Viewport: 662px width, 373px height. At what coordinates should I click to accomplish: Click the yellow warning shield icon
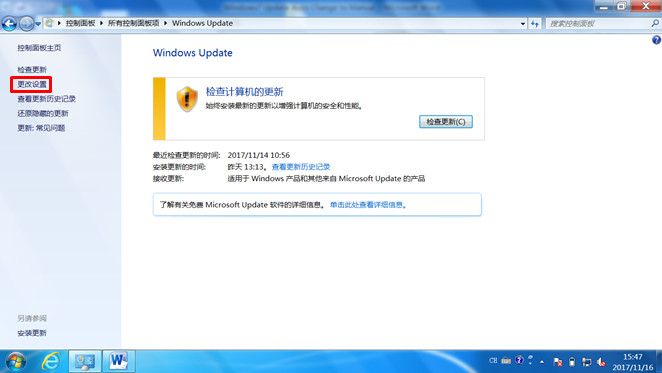[187, 99]
